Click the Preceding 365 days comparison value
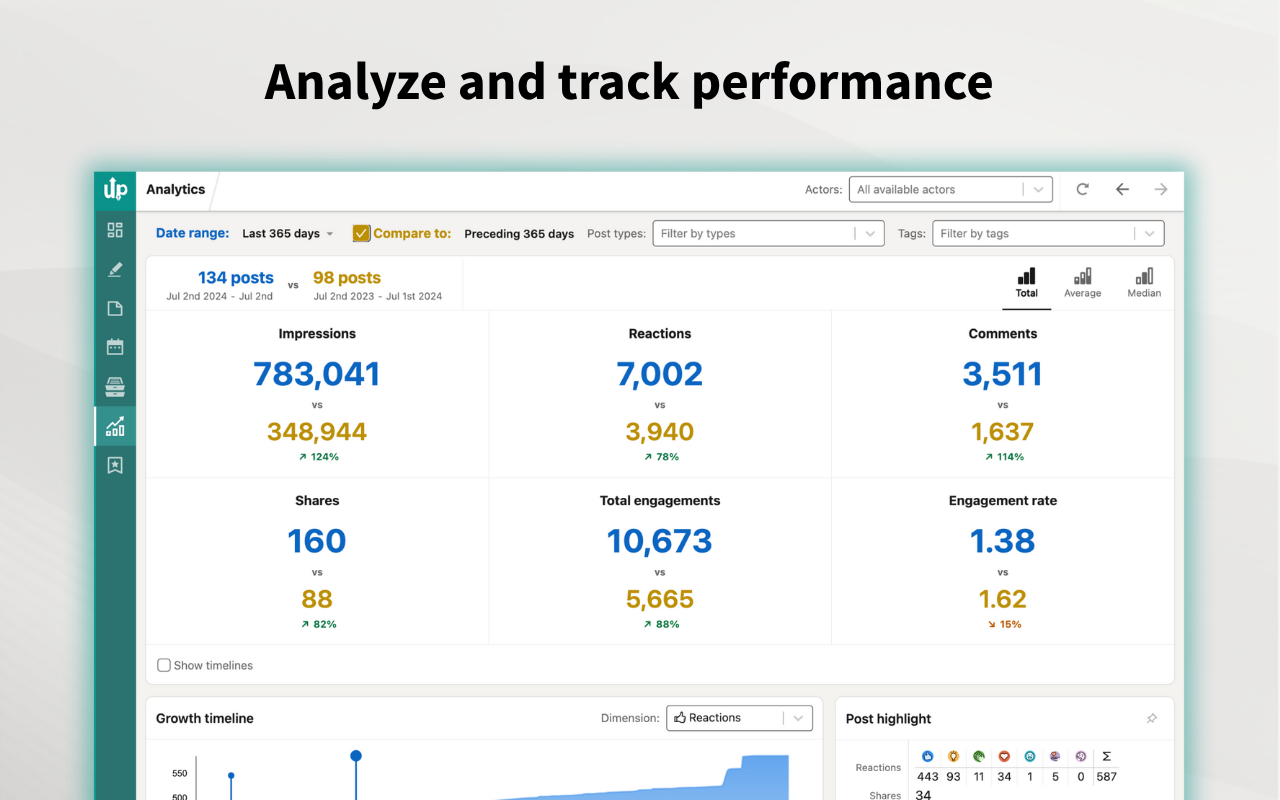Screen dimensions: 1280x800 pyautogui.click(x=519, y=234)
